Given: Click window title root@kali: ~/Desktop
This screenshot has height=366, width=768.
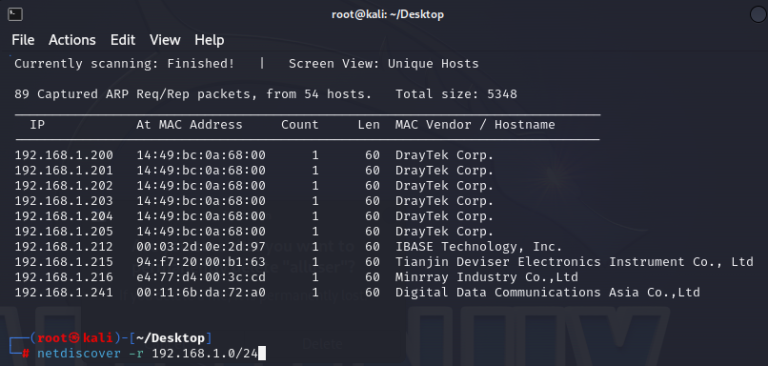Looking at the screenshot, I should pos(387,15).
